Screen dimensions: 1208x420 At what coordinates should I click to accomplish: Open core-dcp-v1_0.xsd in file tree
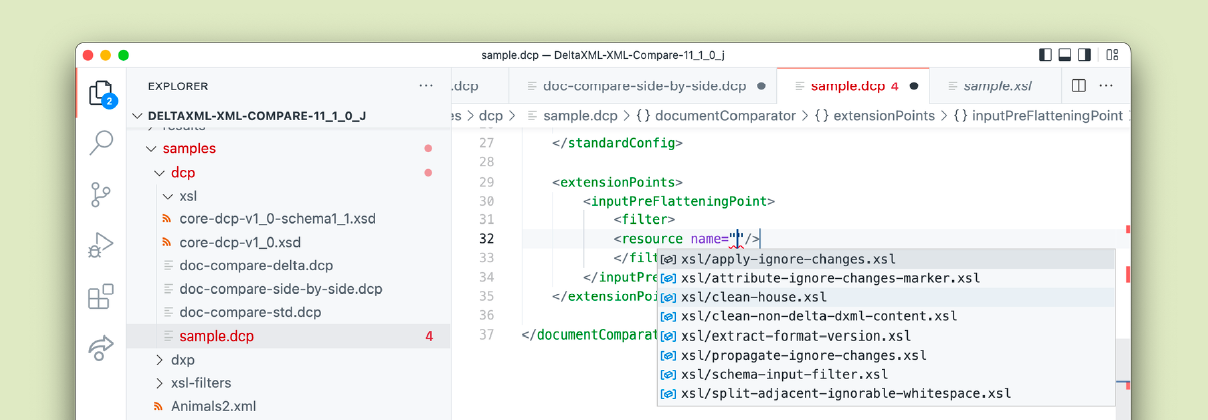pyautogui.click(x=240, y=242)
